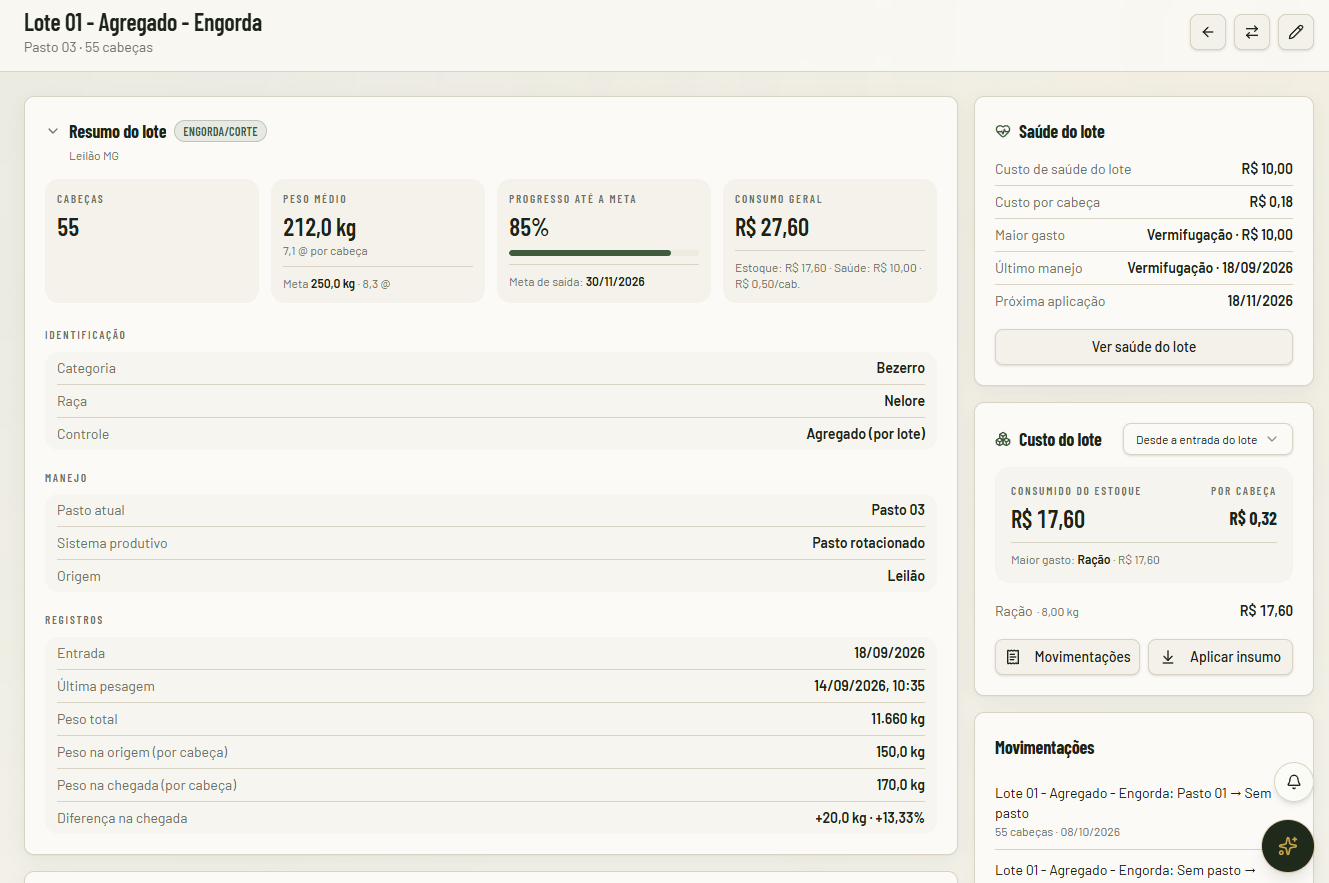Click the Peso total value 11.660 kg
This screenshot has width=1329, height=883.
click(x=898, y=719)
